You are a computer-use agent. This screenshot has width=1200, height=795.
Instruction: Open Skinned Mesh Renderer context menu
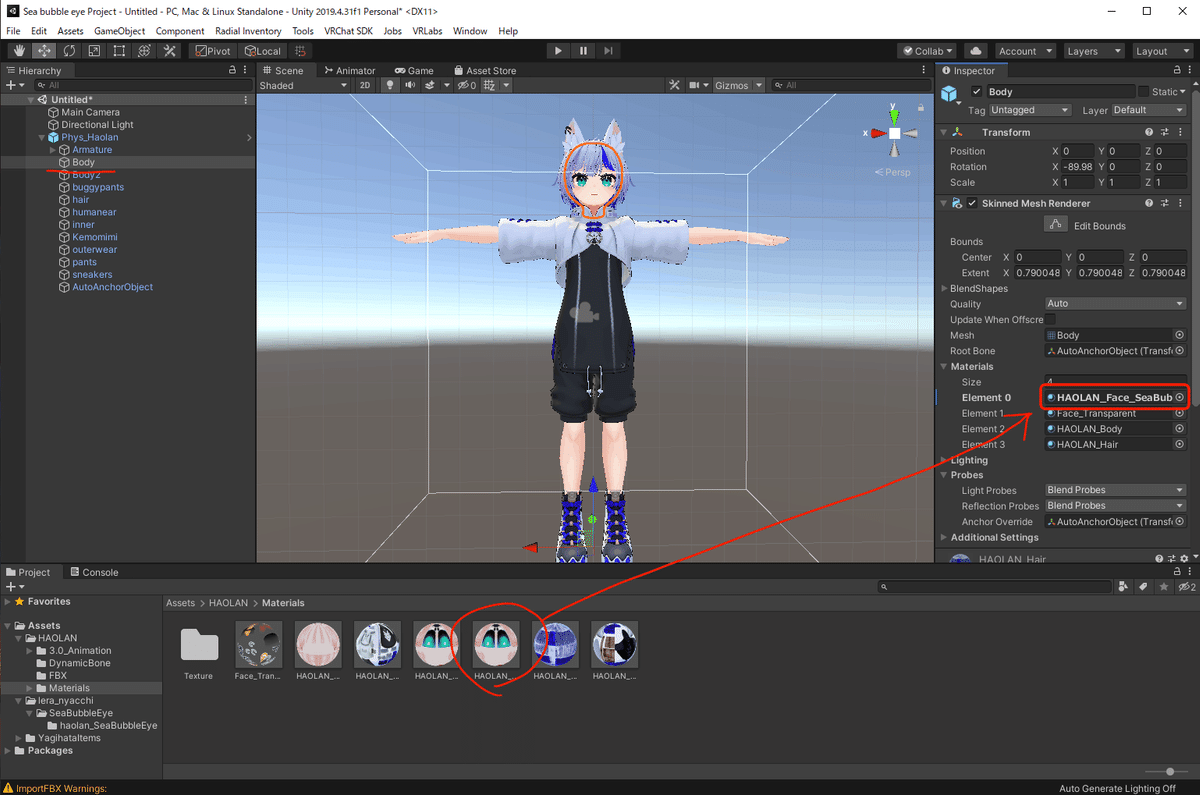coord(1181,203)
